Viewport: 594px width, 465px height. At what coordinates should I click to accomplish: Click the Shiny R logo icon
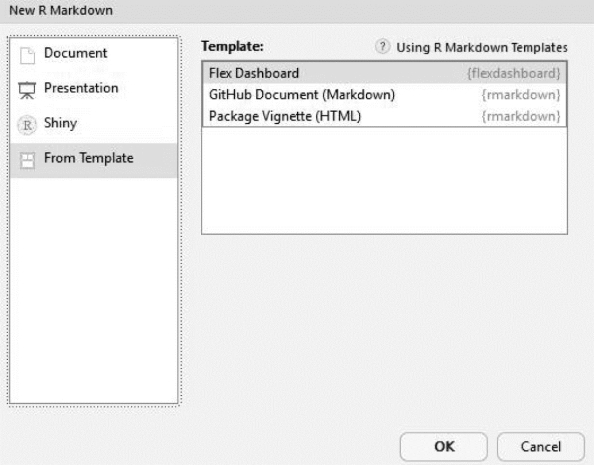(27, 125)
